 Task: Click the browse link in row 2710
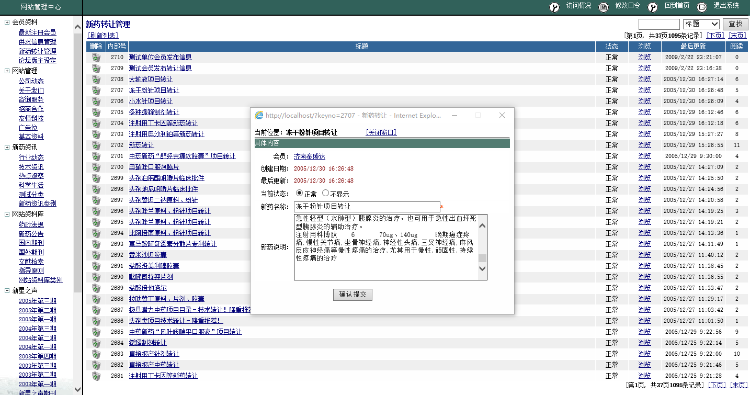coord(644,57)
